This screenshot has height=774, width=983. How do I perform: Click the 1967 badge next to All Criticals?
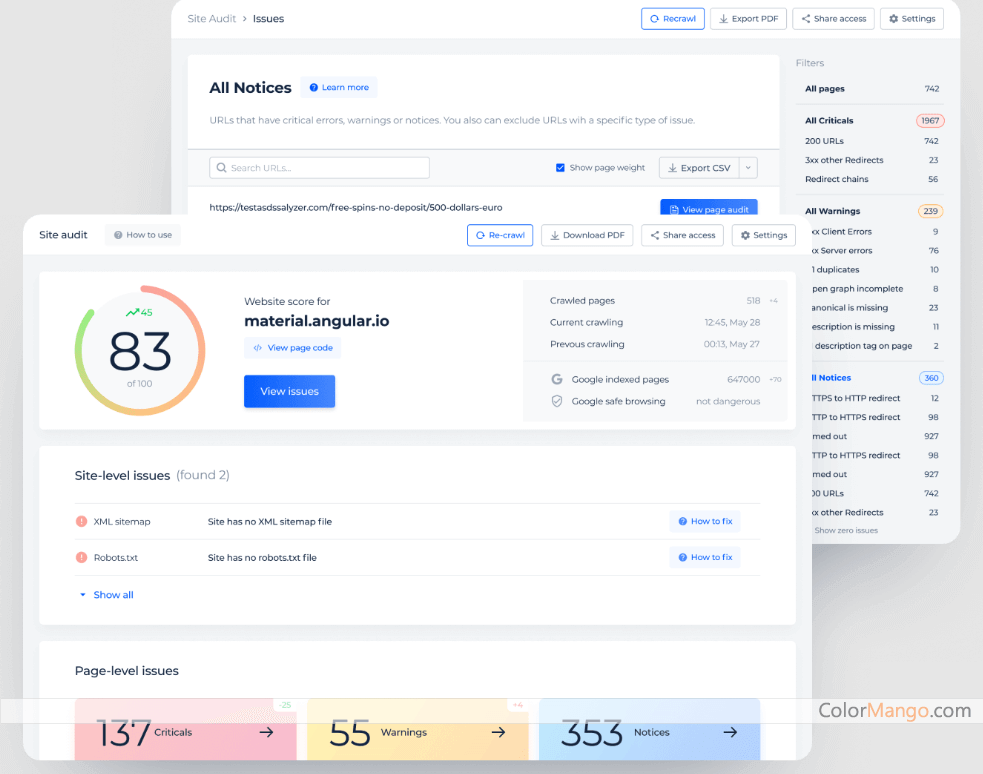pyautogui.click(x=930, y=120)
